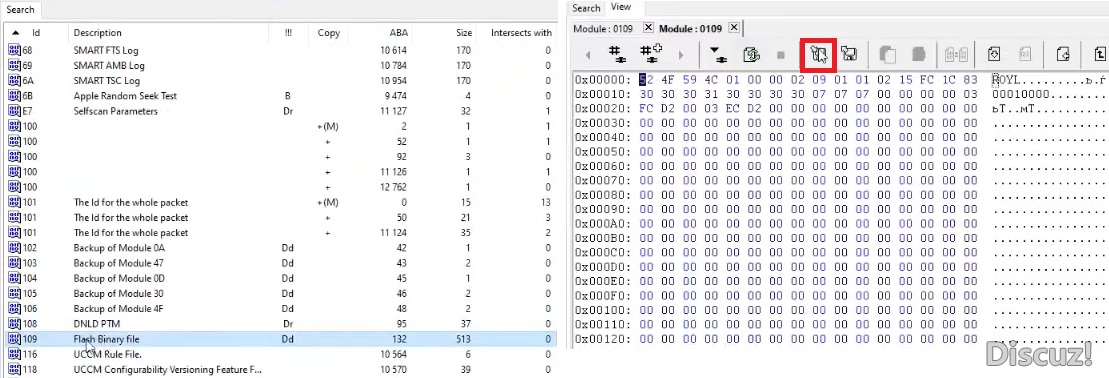This screenshot has width=1109, height=378.
Task: Click the red-highlighted load from file icon
Action: 818,55
